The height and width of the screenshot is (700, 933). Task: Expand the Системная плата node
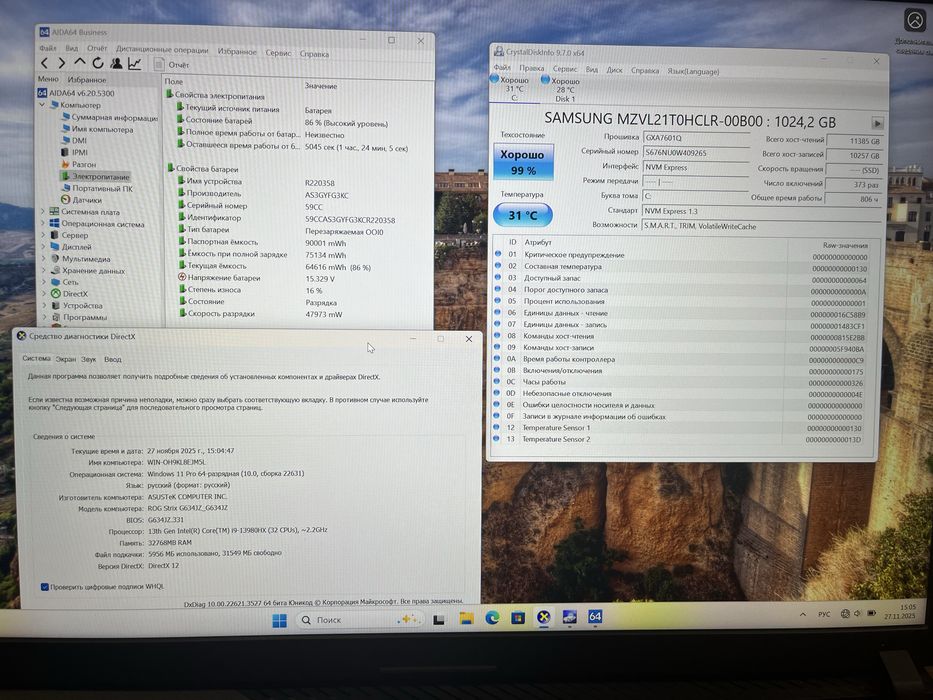(43, 211)
